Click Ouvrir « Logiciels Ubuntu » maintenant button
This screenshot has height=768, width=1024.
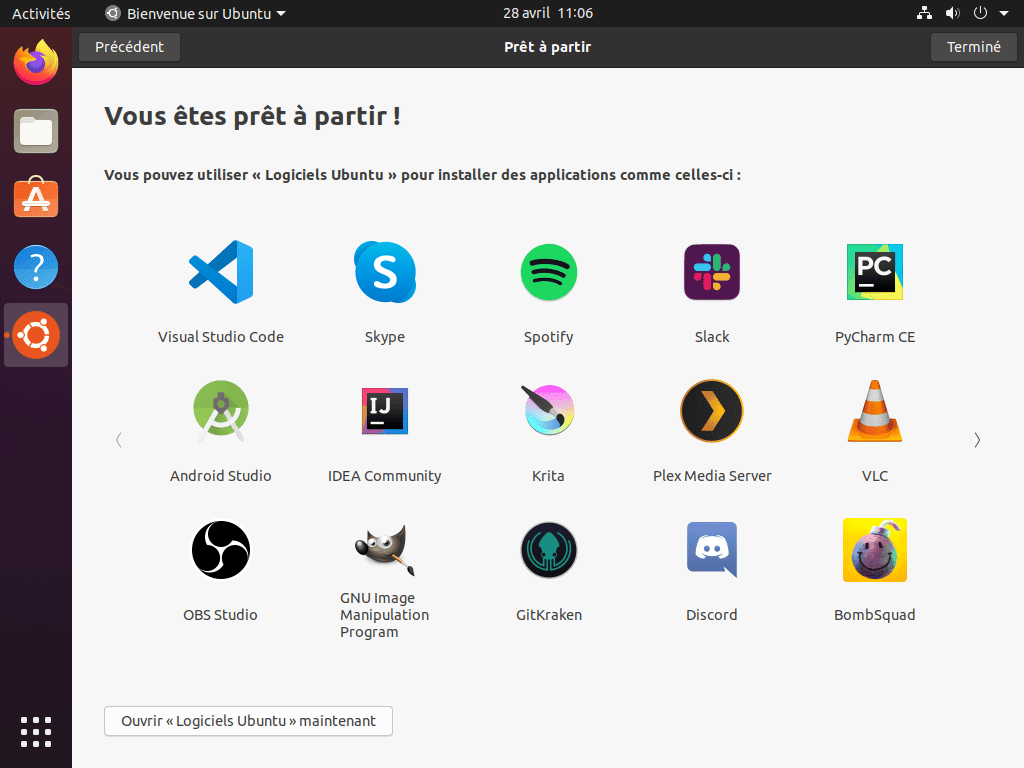point(248,721)
